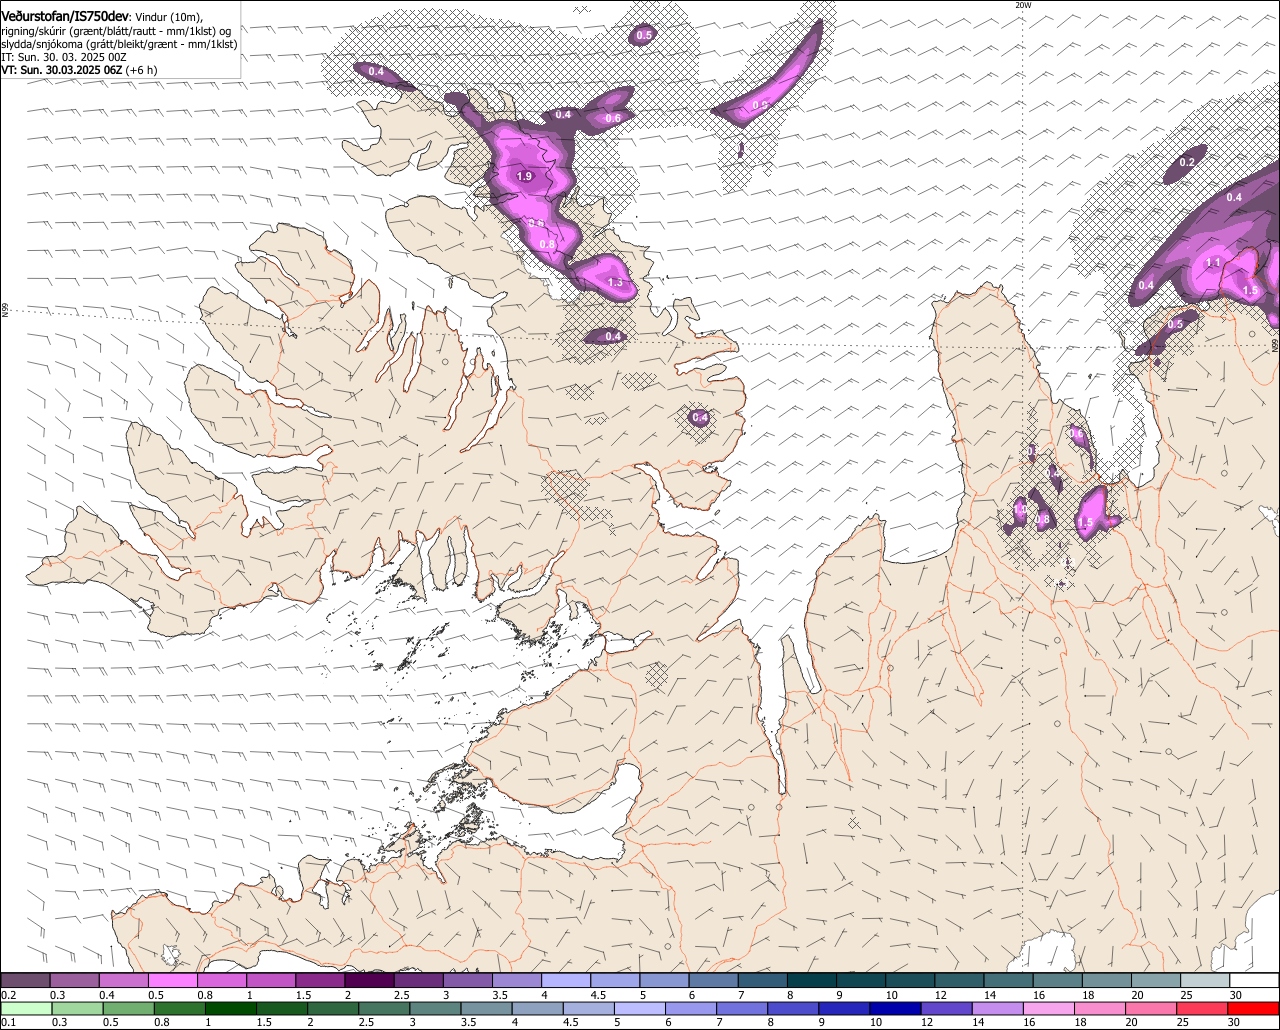Image resolution: width=1280 pixels, height=1030 pixels.
Task: Click the 1.3 precipitation value on the map
Action: (x=615, y=283)
